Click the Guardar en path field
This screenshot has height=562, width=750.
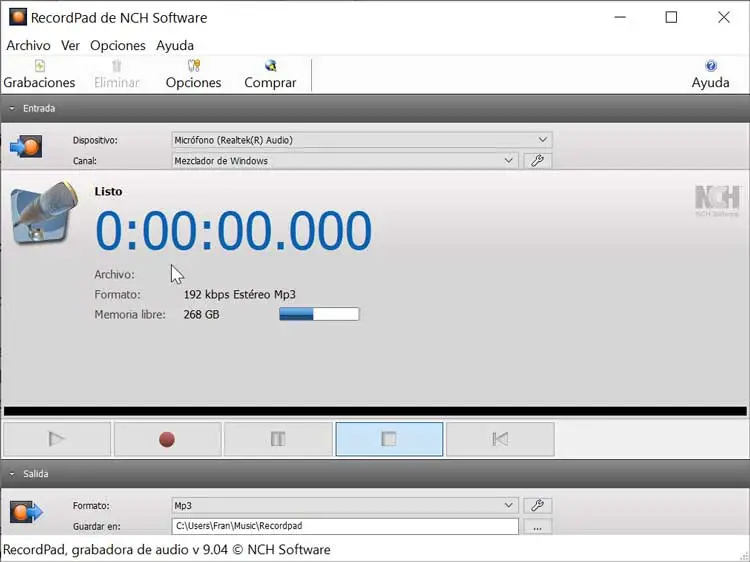(345, 526)
